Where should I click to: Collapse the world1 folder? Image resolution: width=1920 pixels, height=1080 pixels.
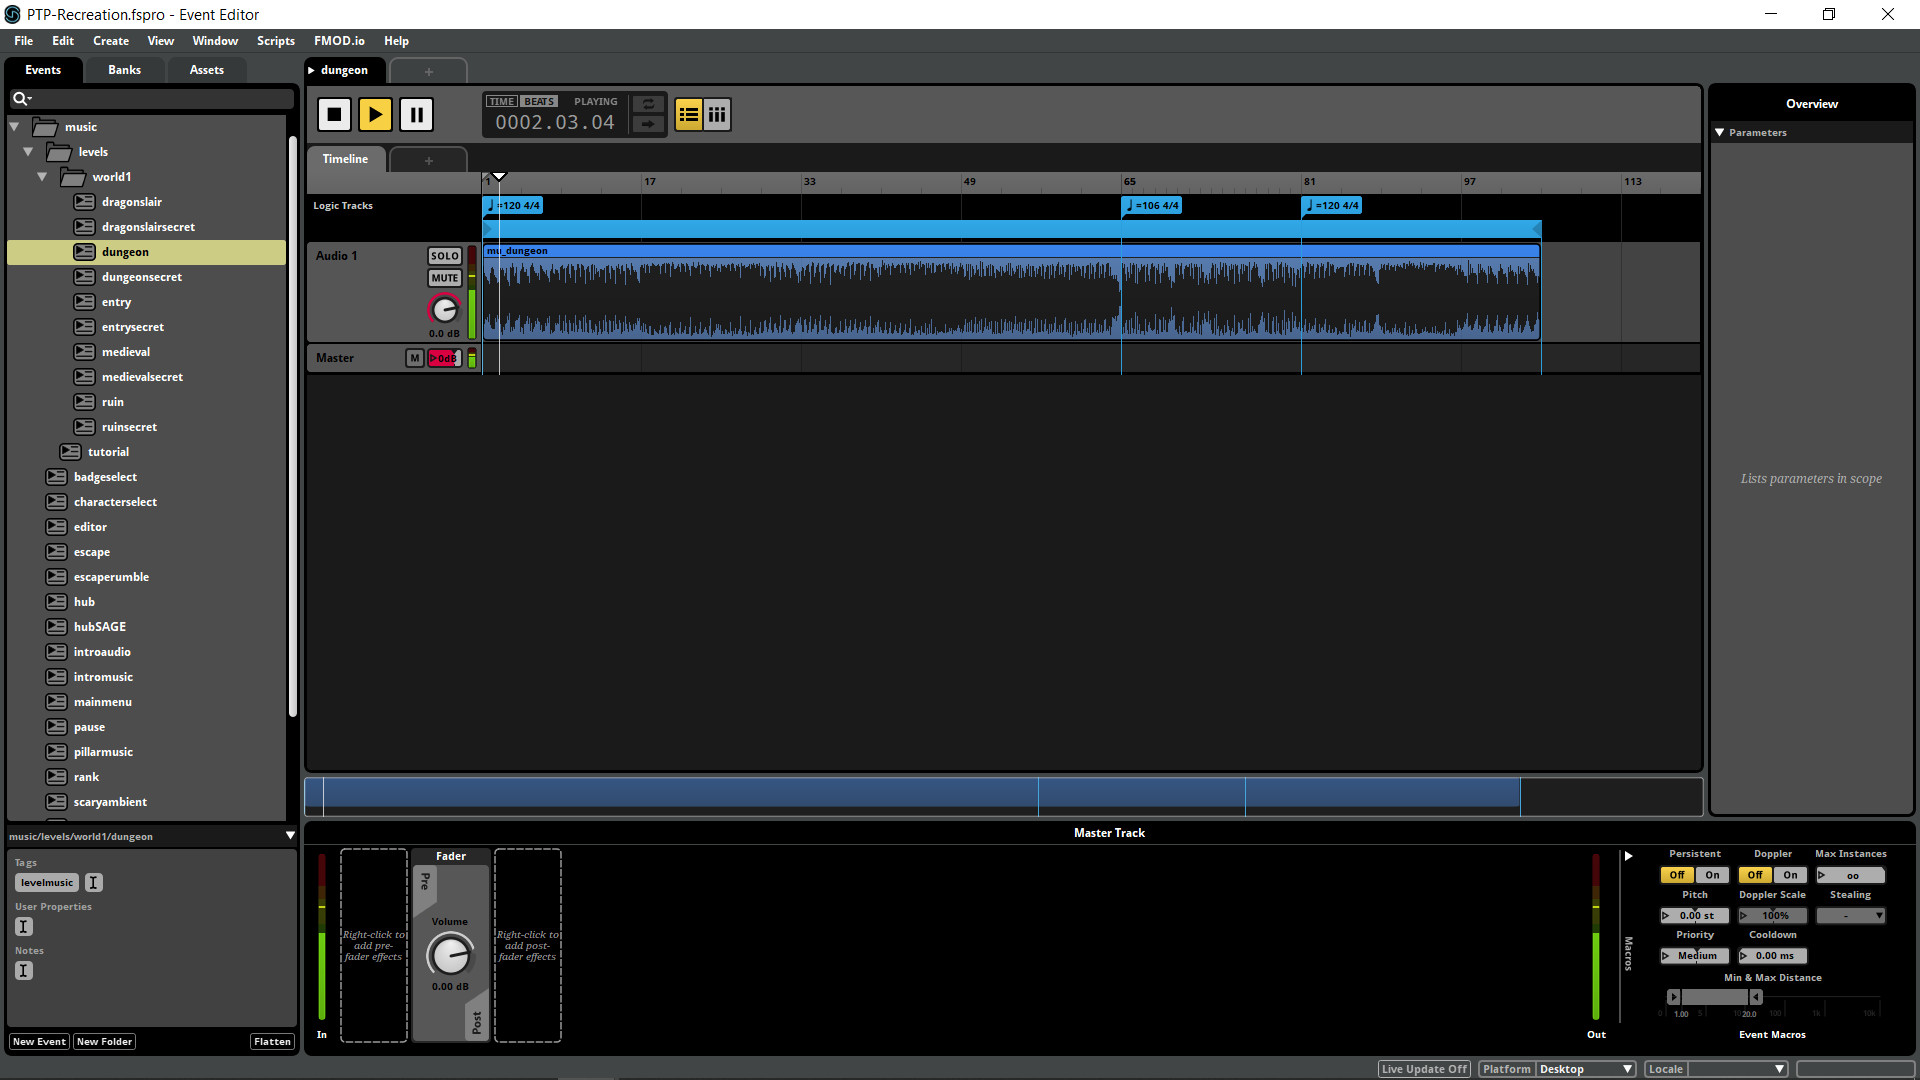click(42, 176)
